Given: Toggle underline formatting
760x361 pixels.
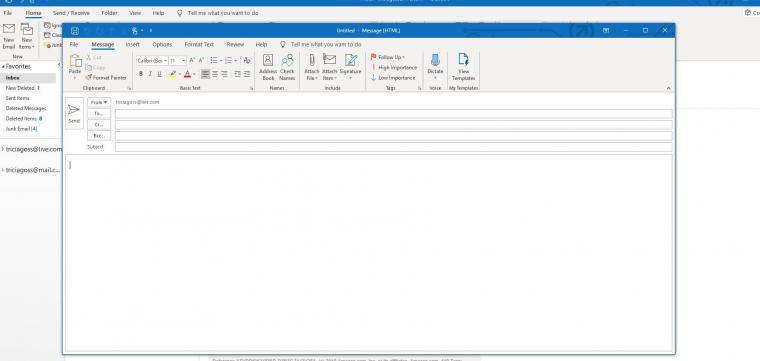Looking at the screenshot, I should coord(159,74).
